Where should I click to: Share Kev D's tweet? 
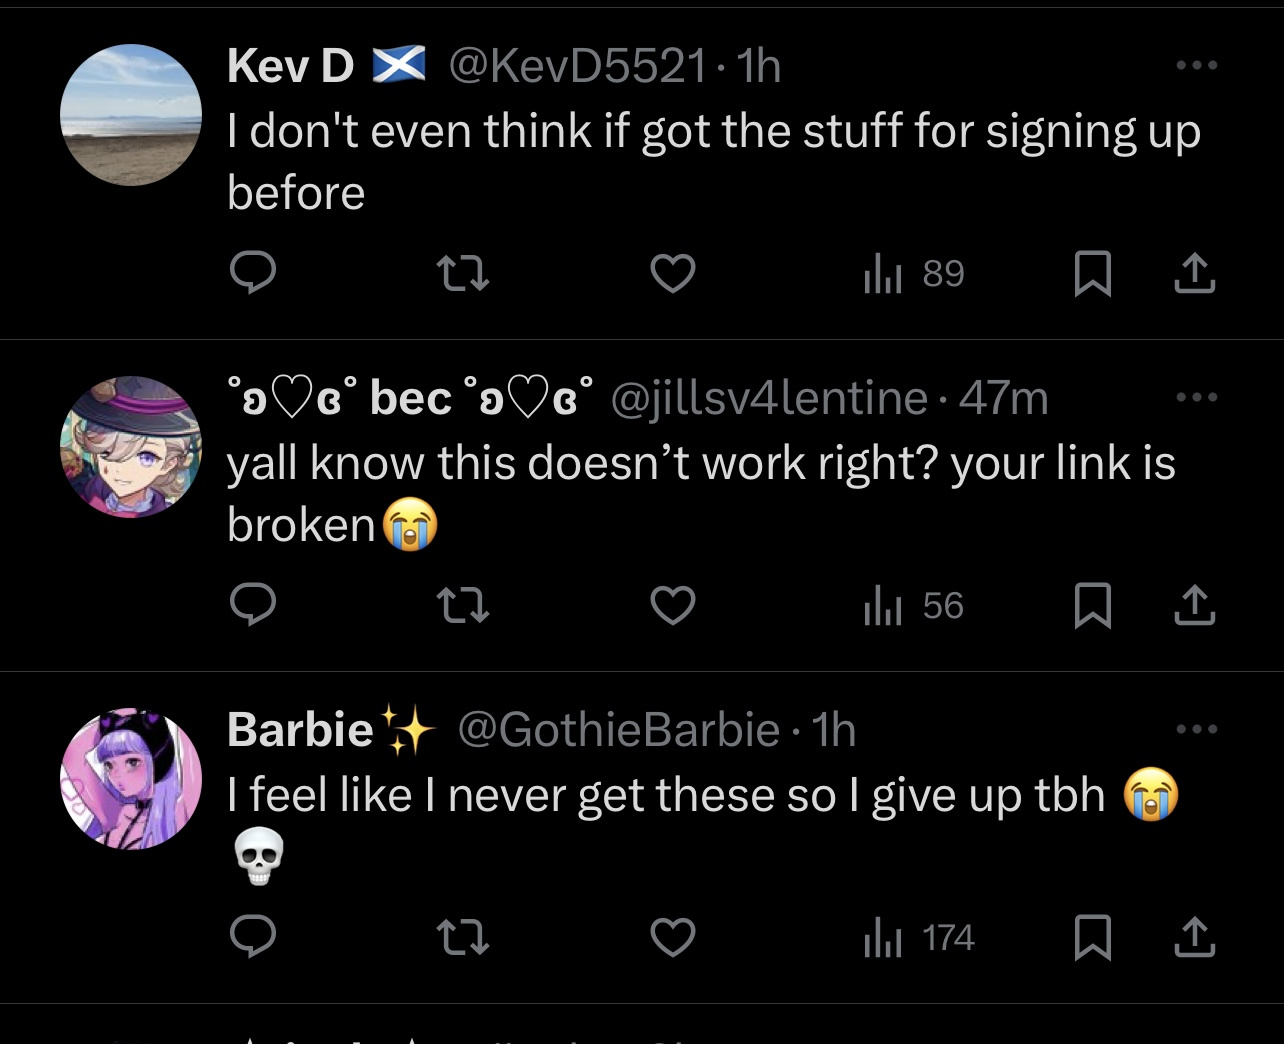1194,273
